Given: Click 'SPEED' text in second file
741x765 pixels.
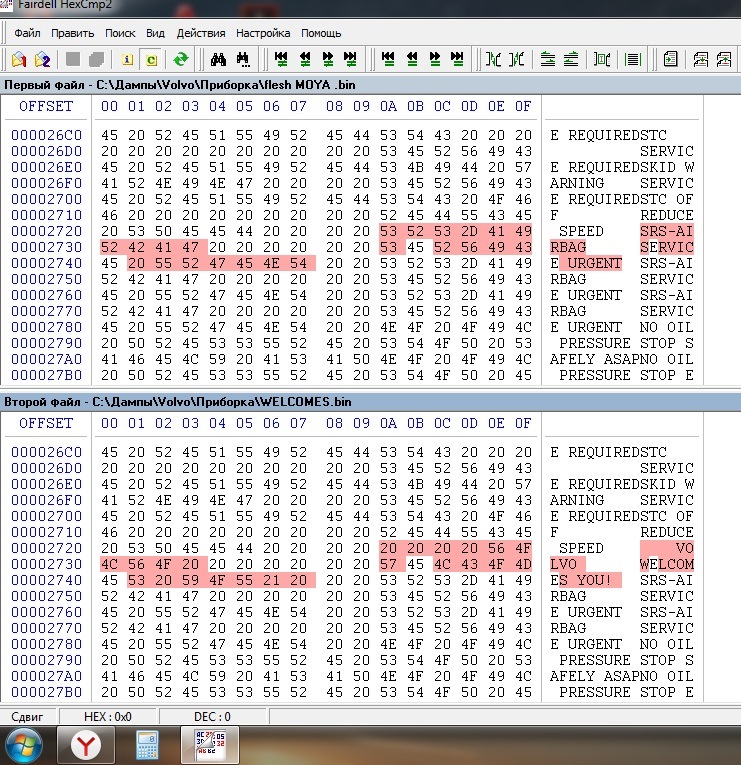Looking at the screenshot, I should coord(581,548).
